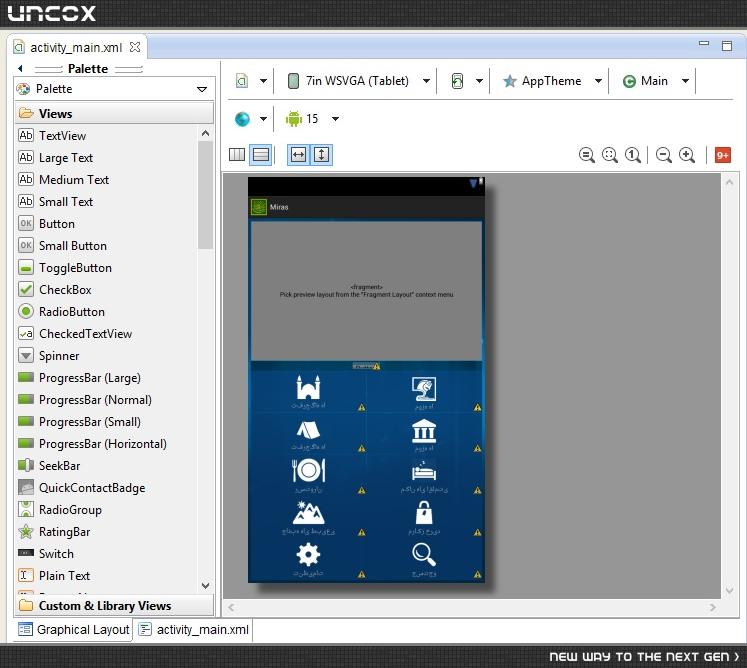
Task: Open the AppTheme theme dropdown
Action: pyautogui.click(x=598, y=81)
